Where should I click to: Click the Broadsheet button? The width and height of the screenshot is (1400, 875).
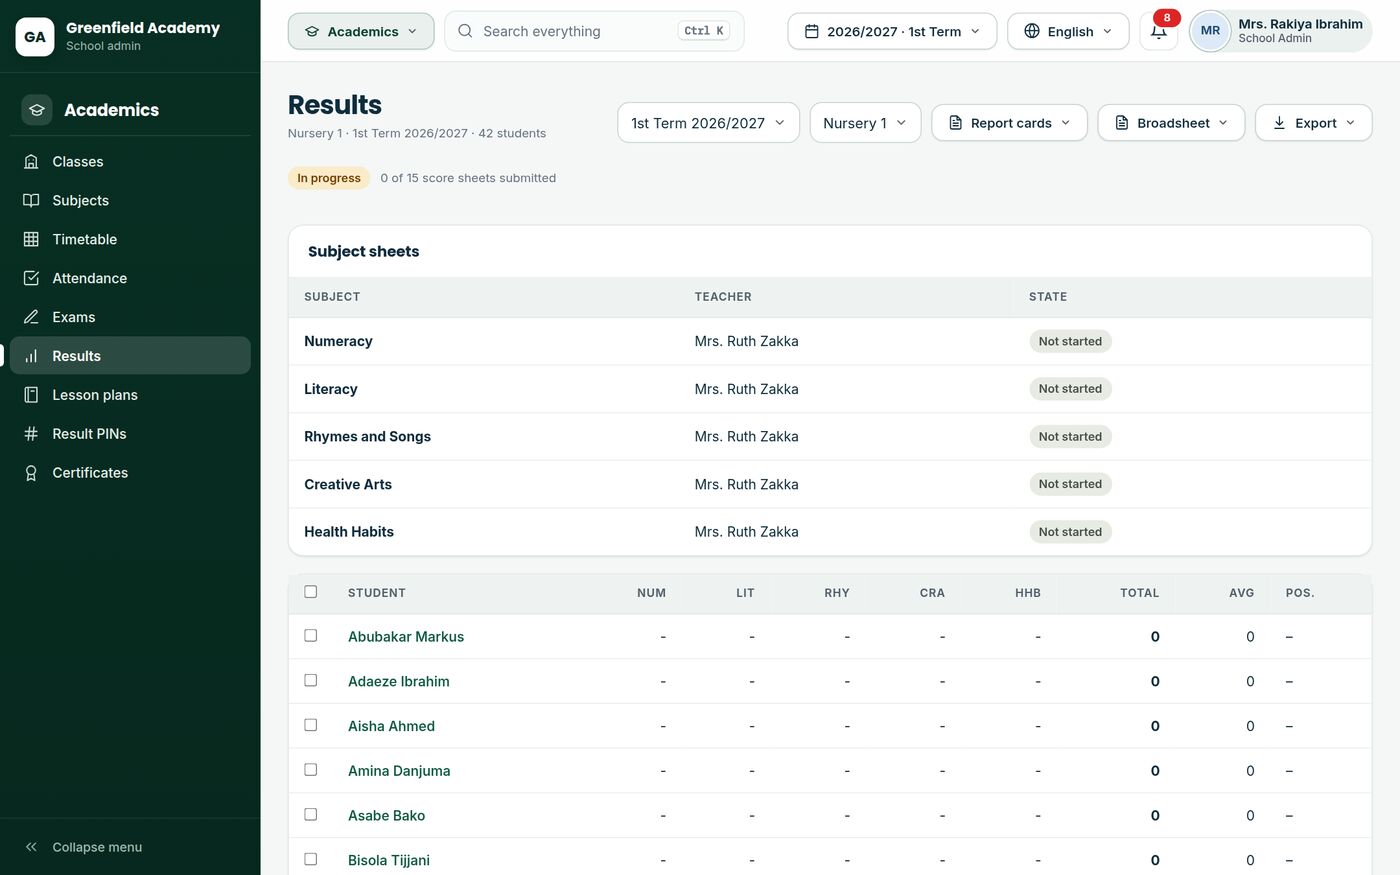(1171, 123)
